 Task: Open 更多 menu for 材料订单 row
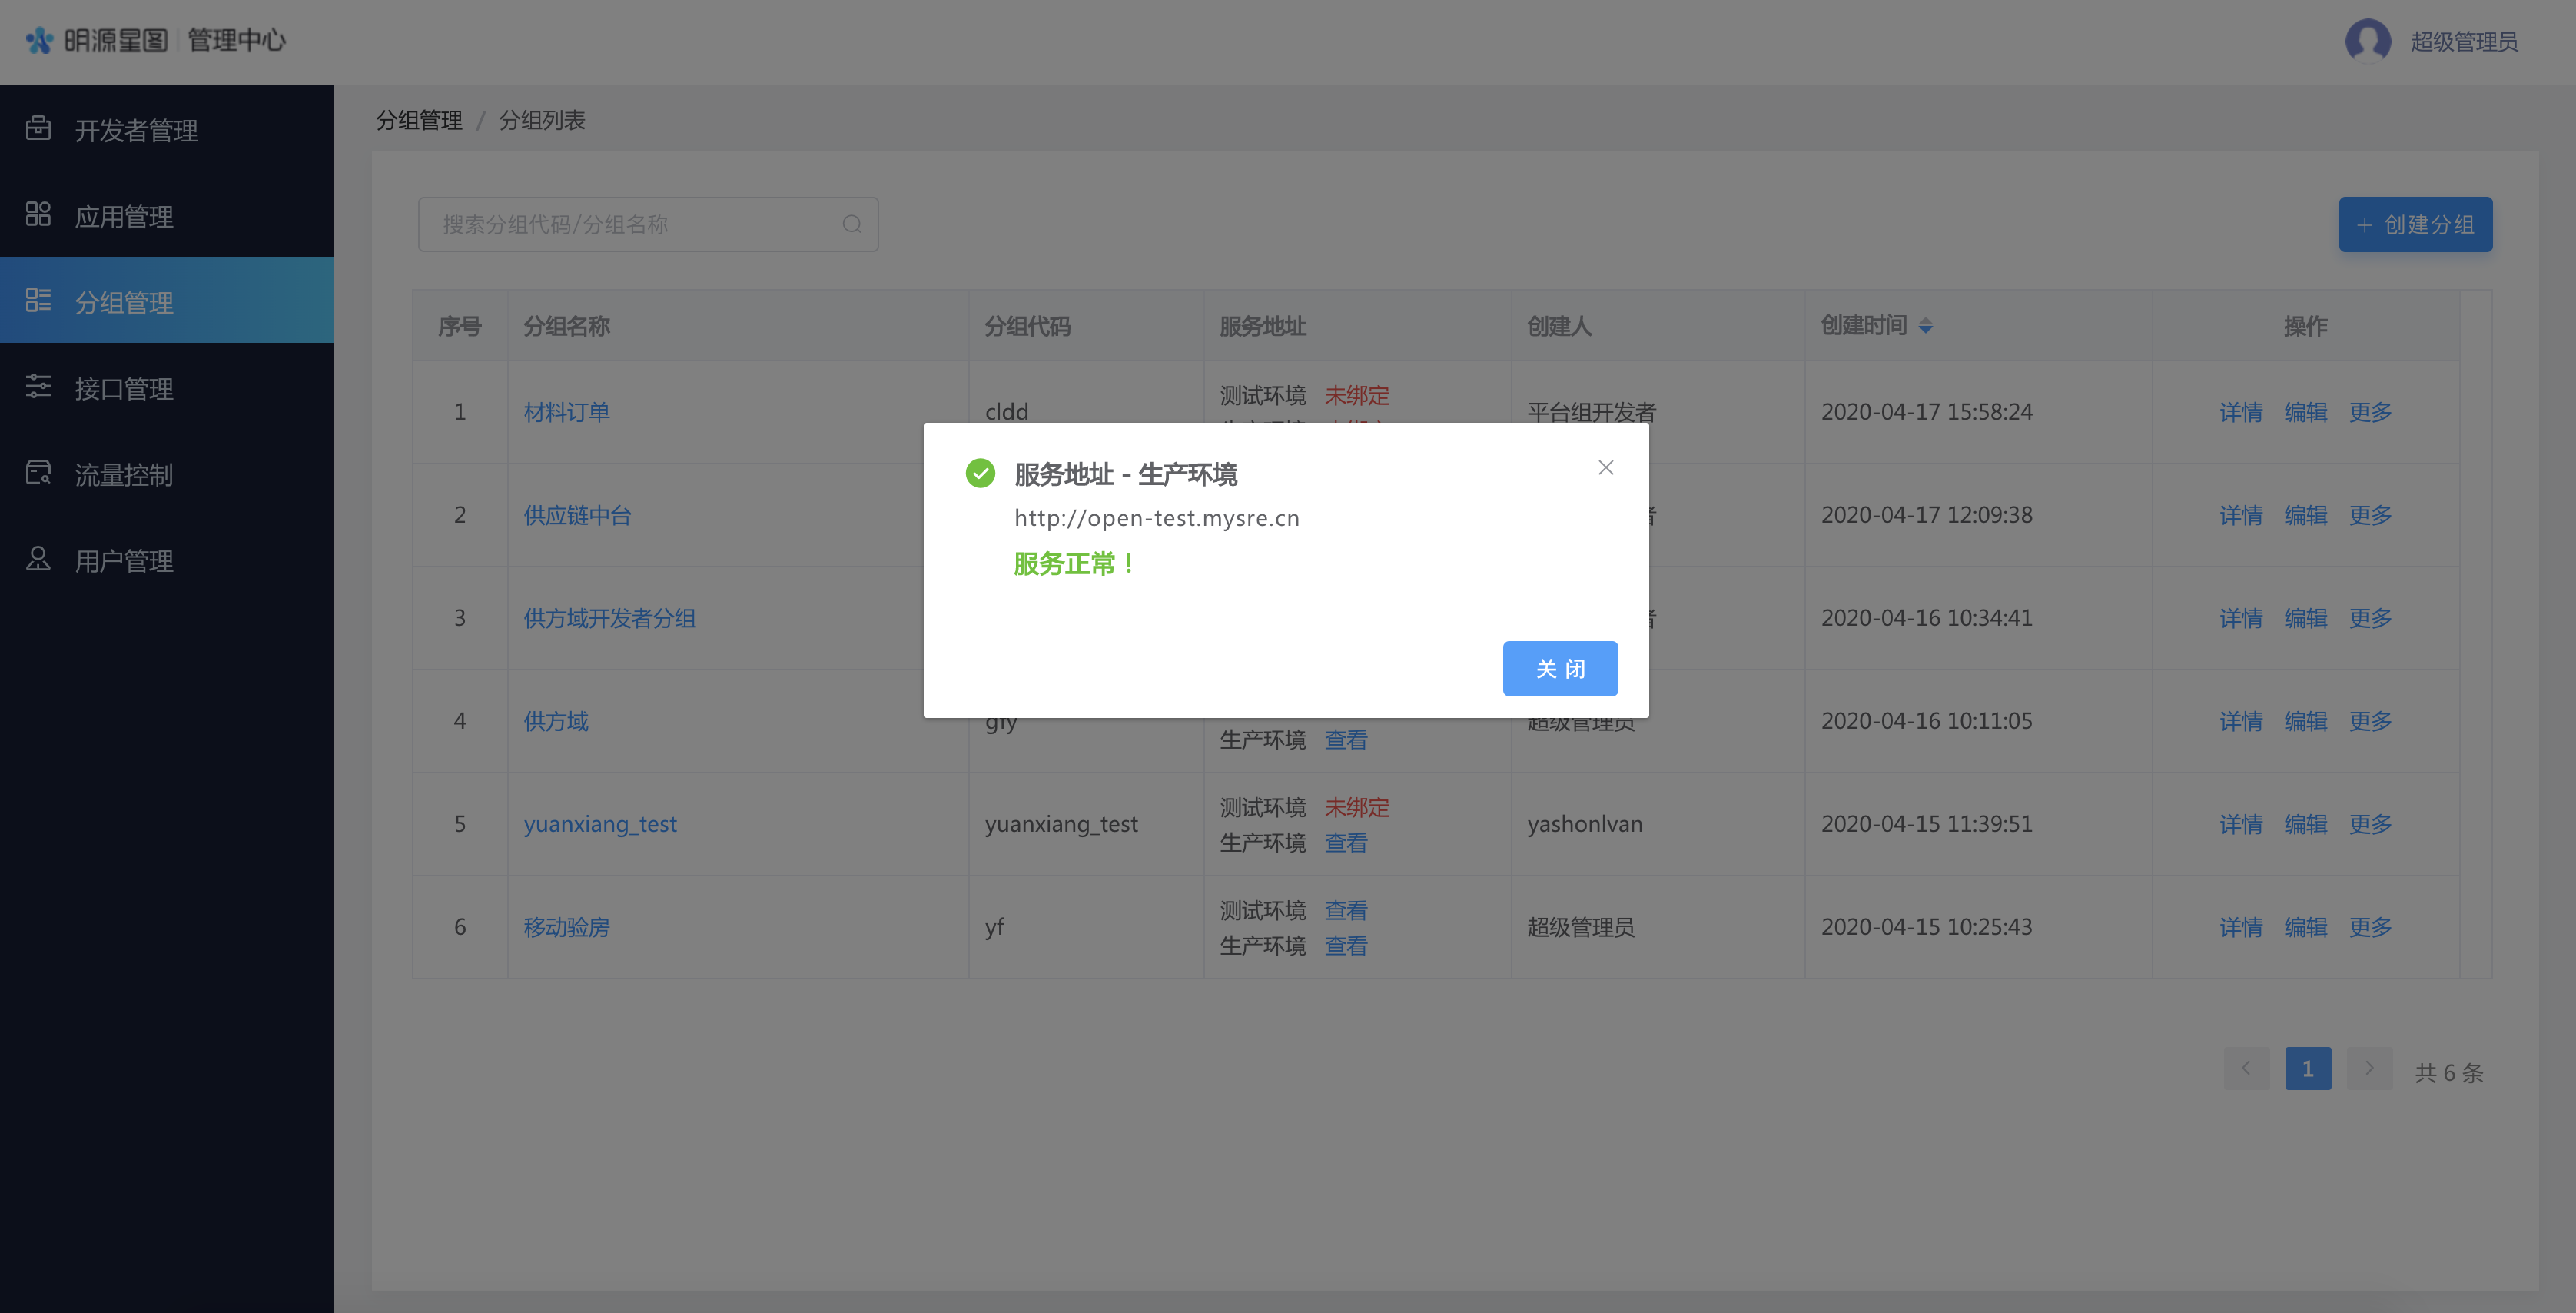(2370, 412)
